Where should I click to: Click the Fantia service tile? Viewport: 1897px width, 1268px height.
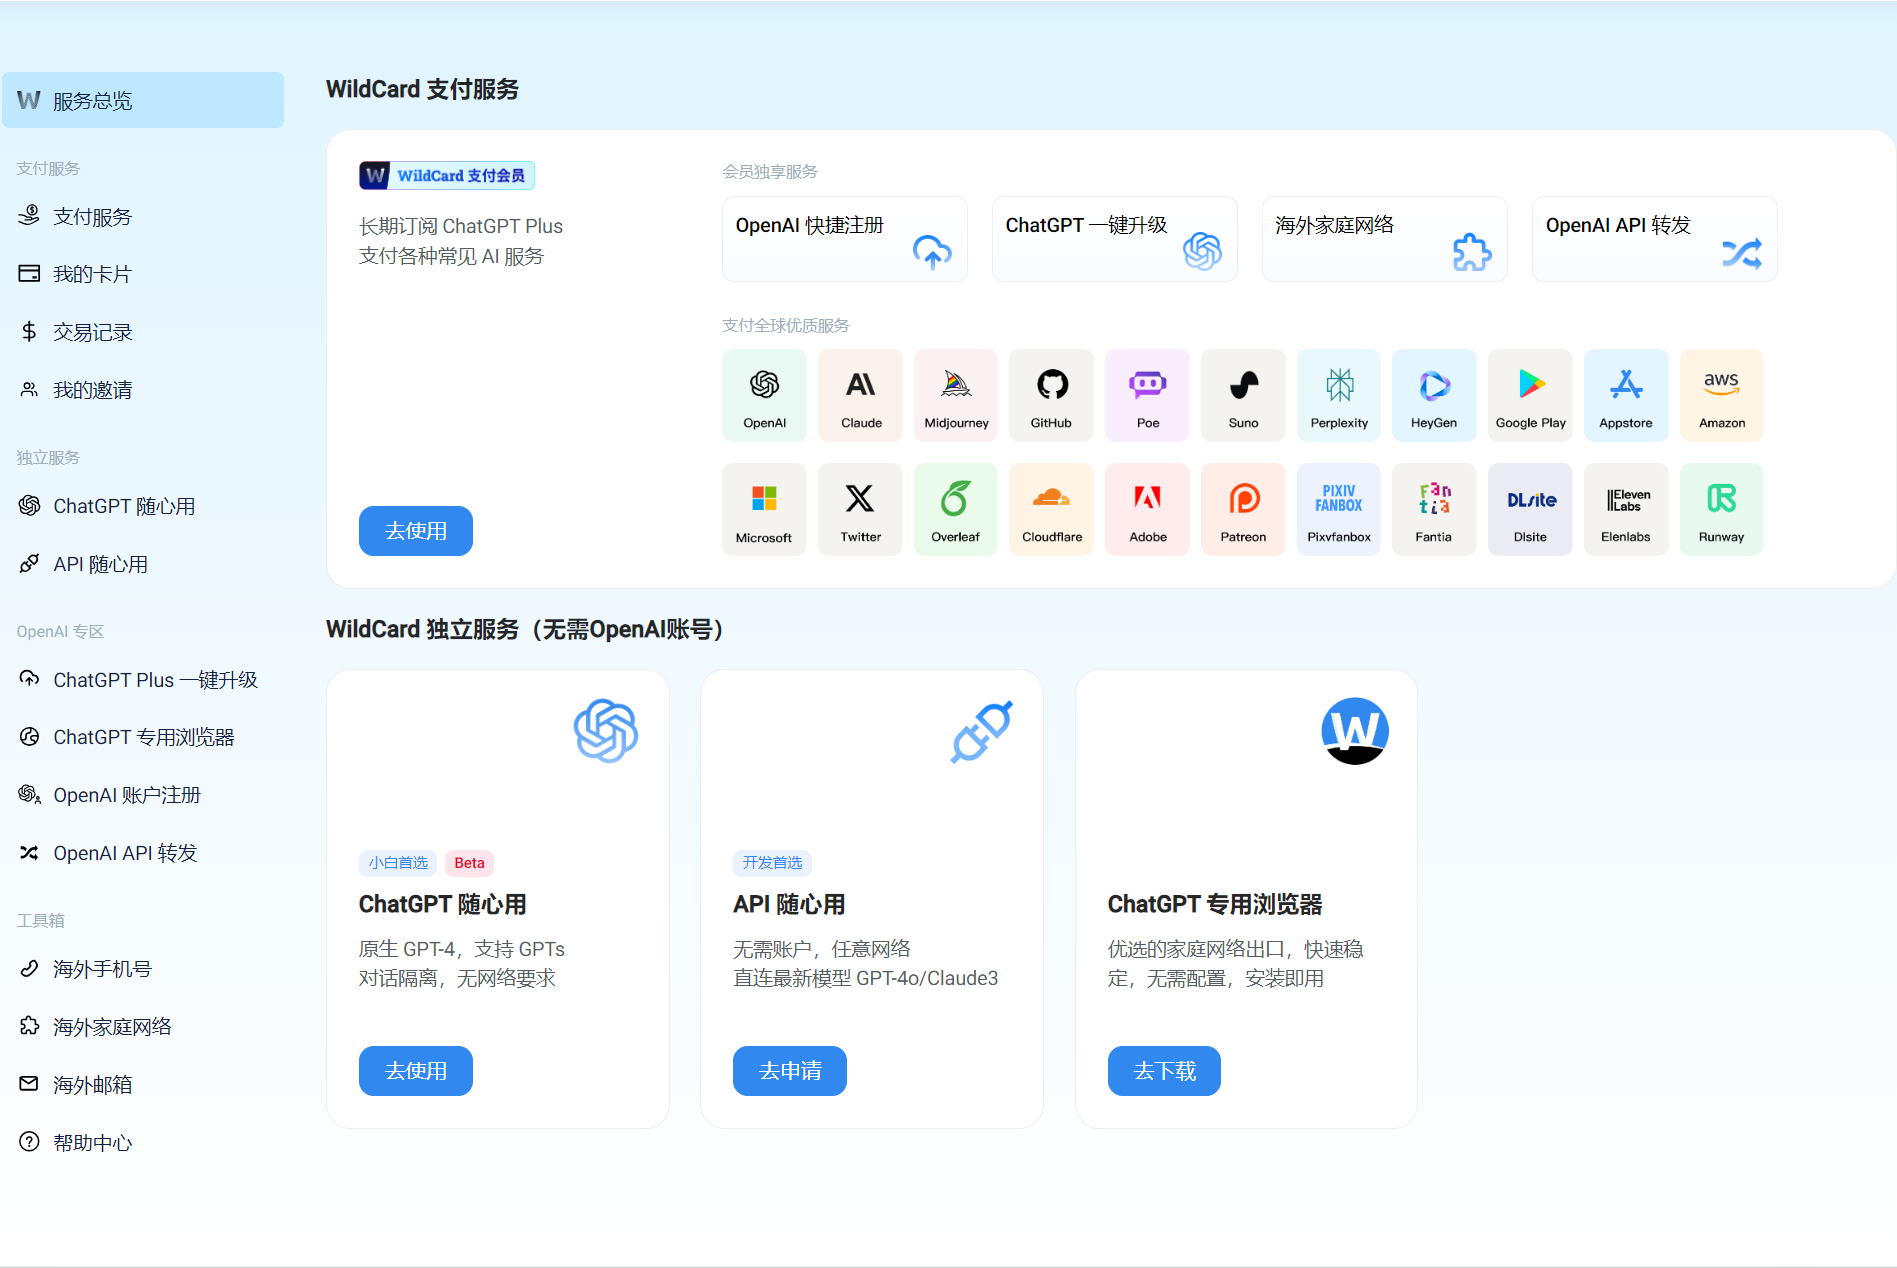[1434, 509]
